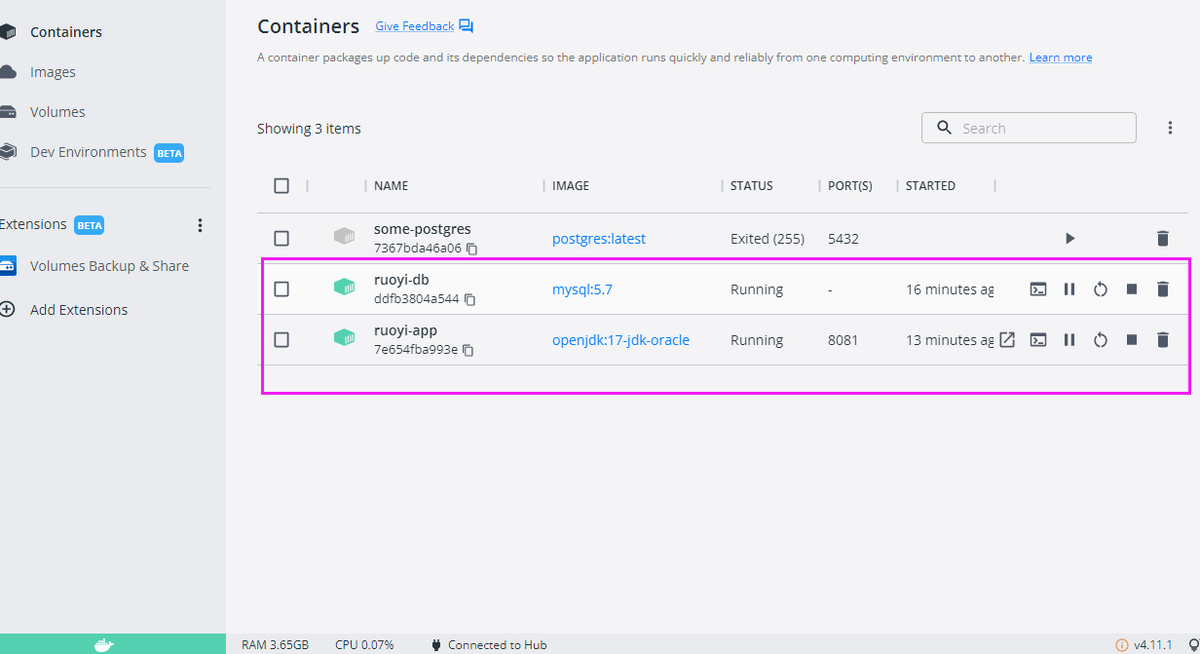Click port 8081 of ruoyi-app
The image size is (1200, 654).
tap(843, 340)
